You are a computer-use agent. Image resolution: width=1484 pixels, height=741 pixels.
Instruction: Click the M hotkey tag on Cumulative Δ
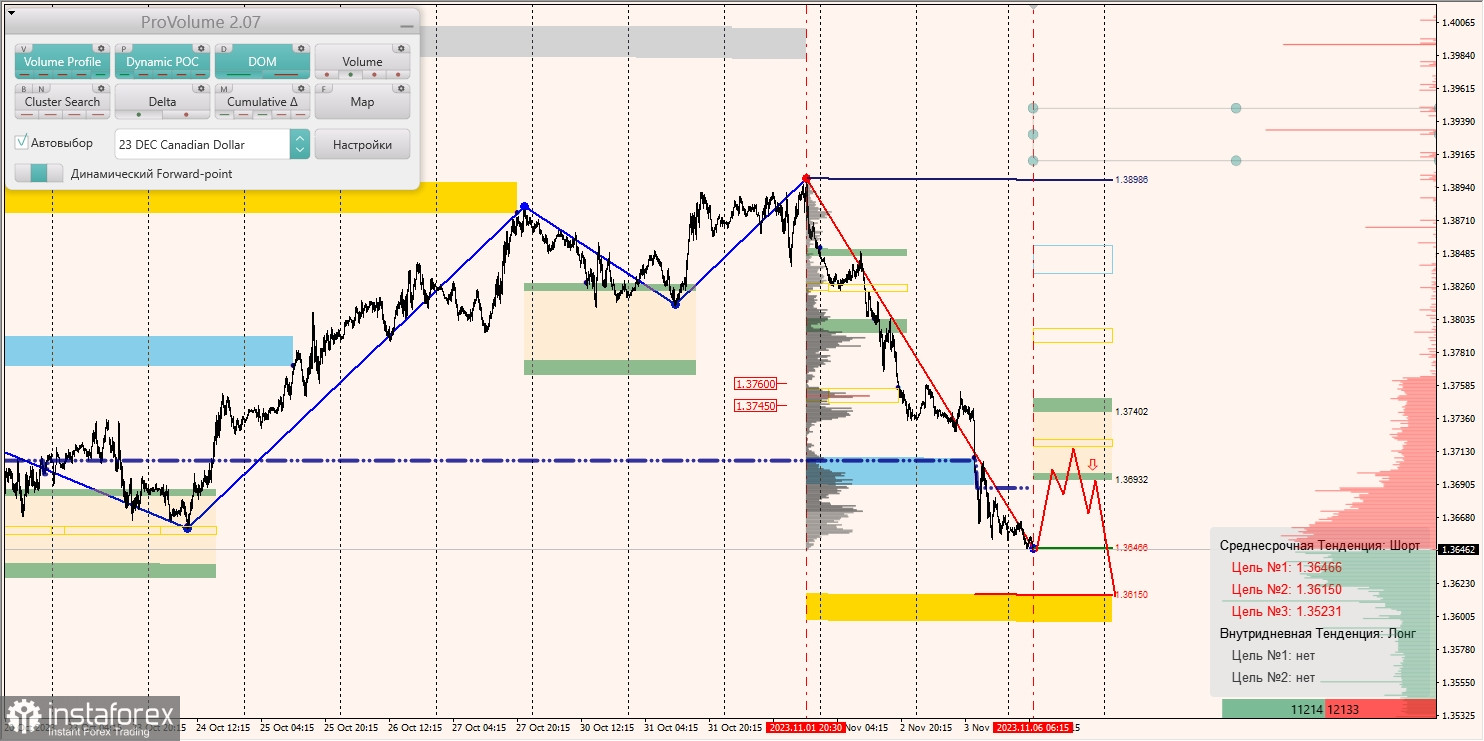[x=224, y=88]
